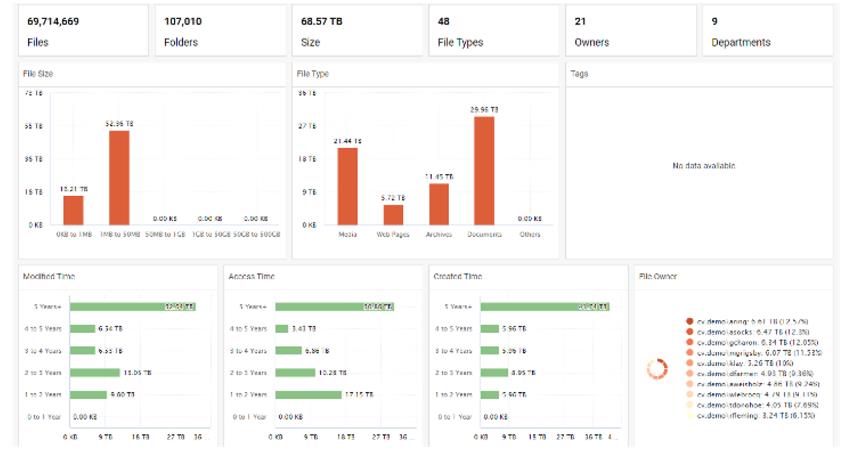Select the 0KB to 1MB bar
852x460 pixels.
(x=73, y=210)
